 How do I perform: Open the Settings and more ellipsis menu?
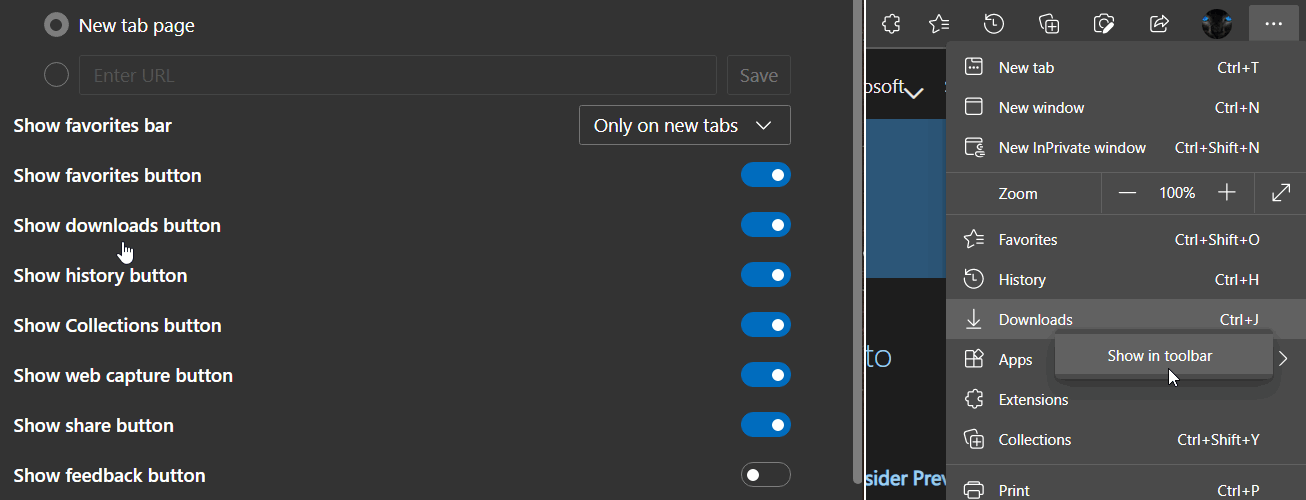[1273, 23]
